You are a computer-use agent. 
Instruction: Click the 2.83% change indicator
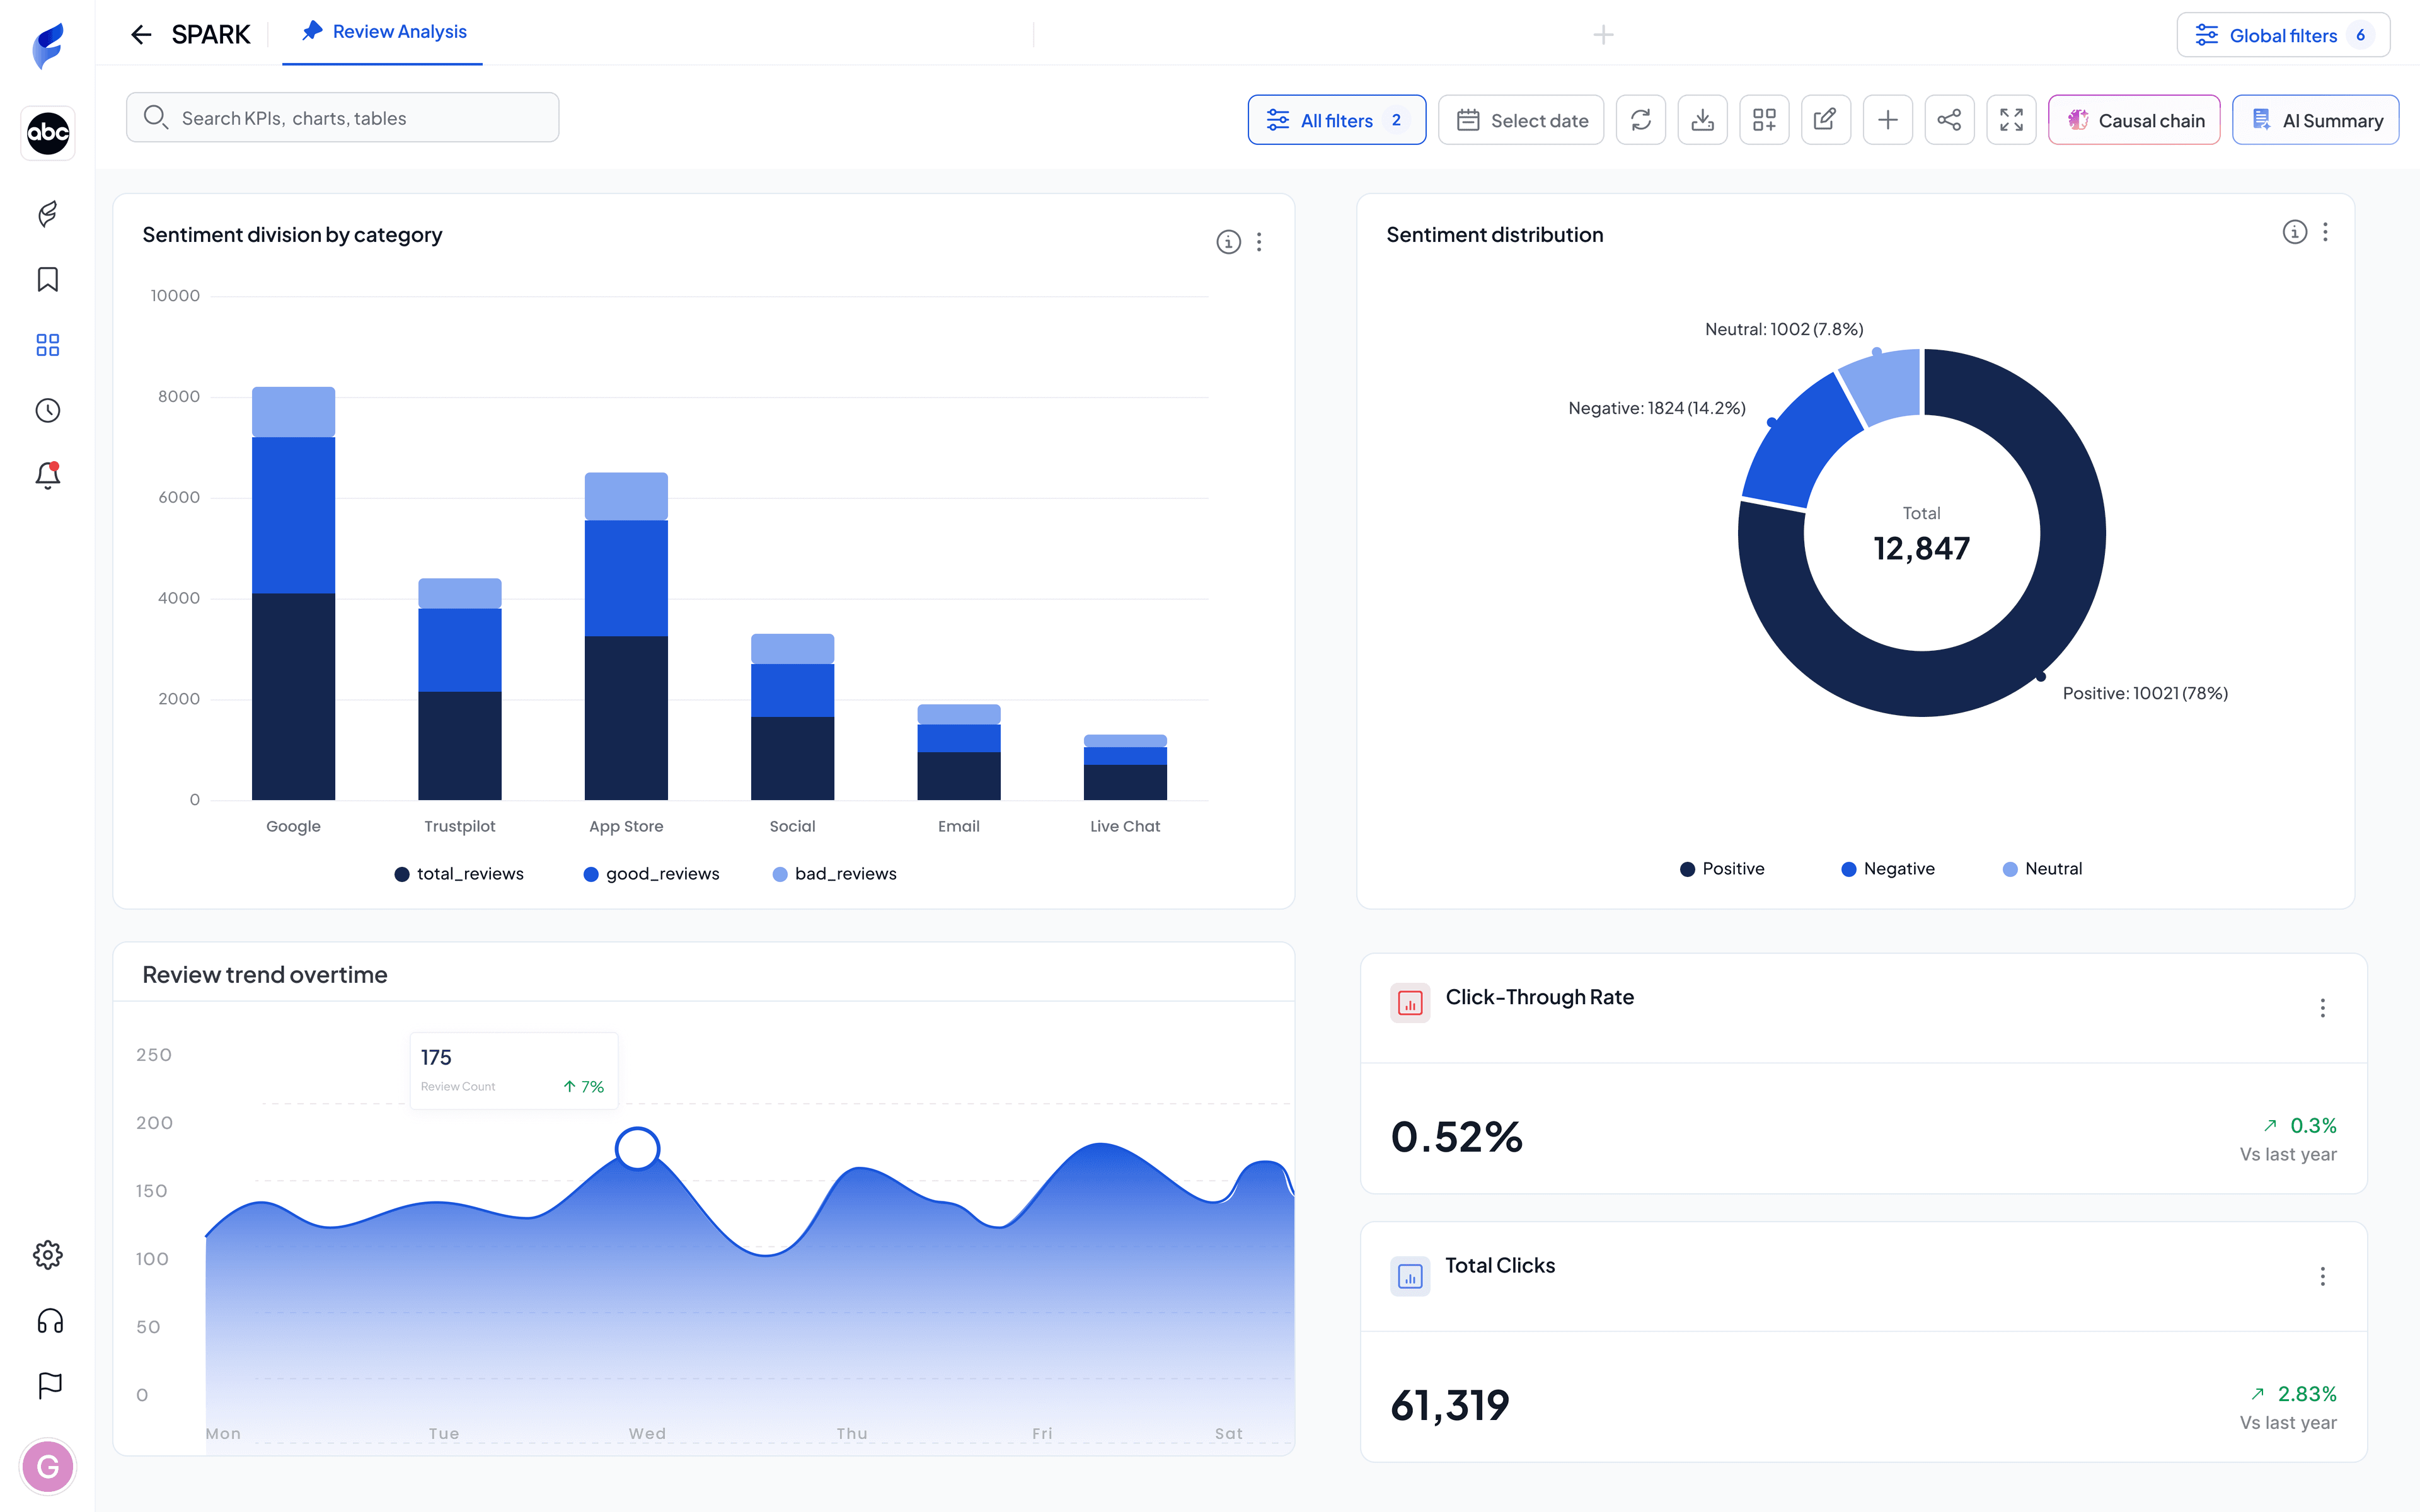click(x=2294, y=1393)
